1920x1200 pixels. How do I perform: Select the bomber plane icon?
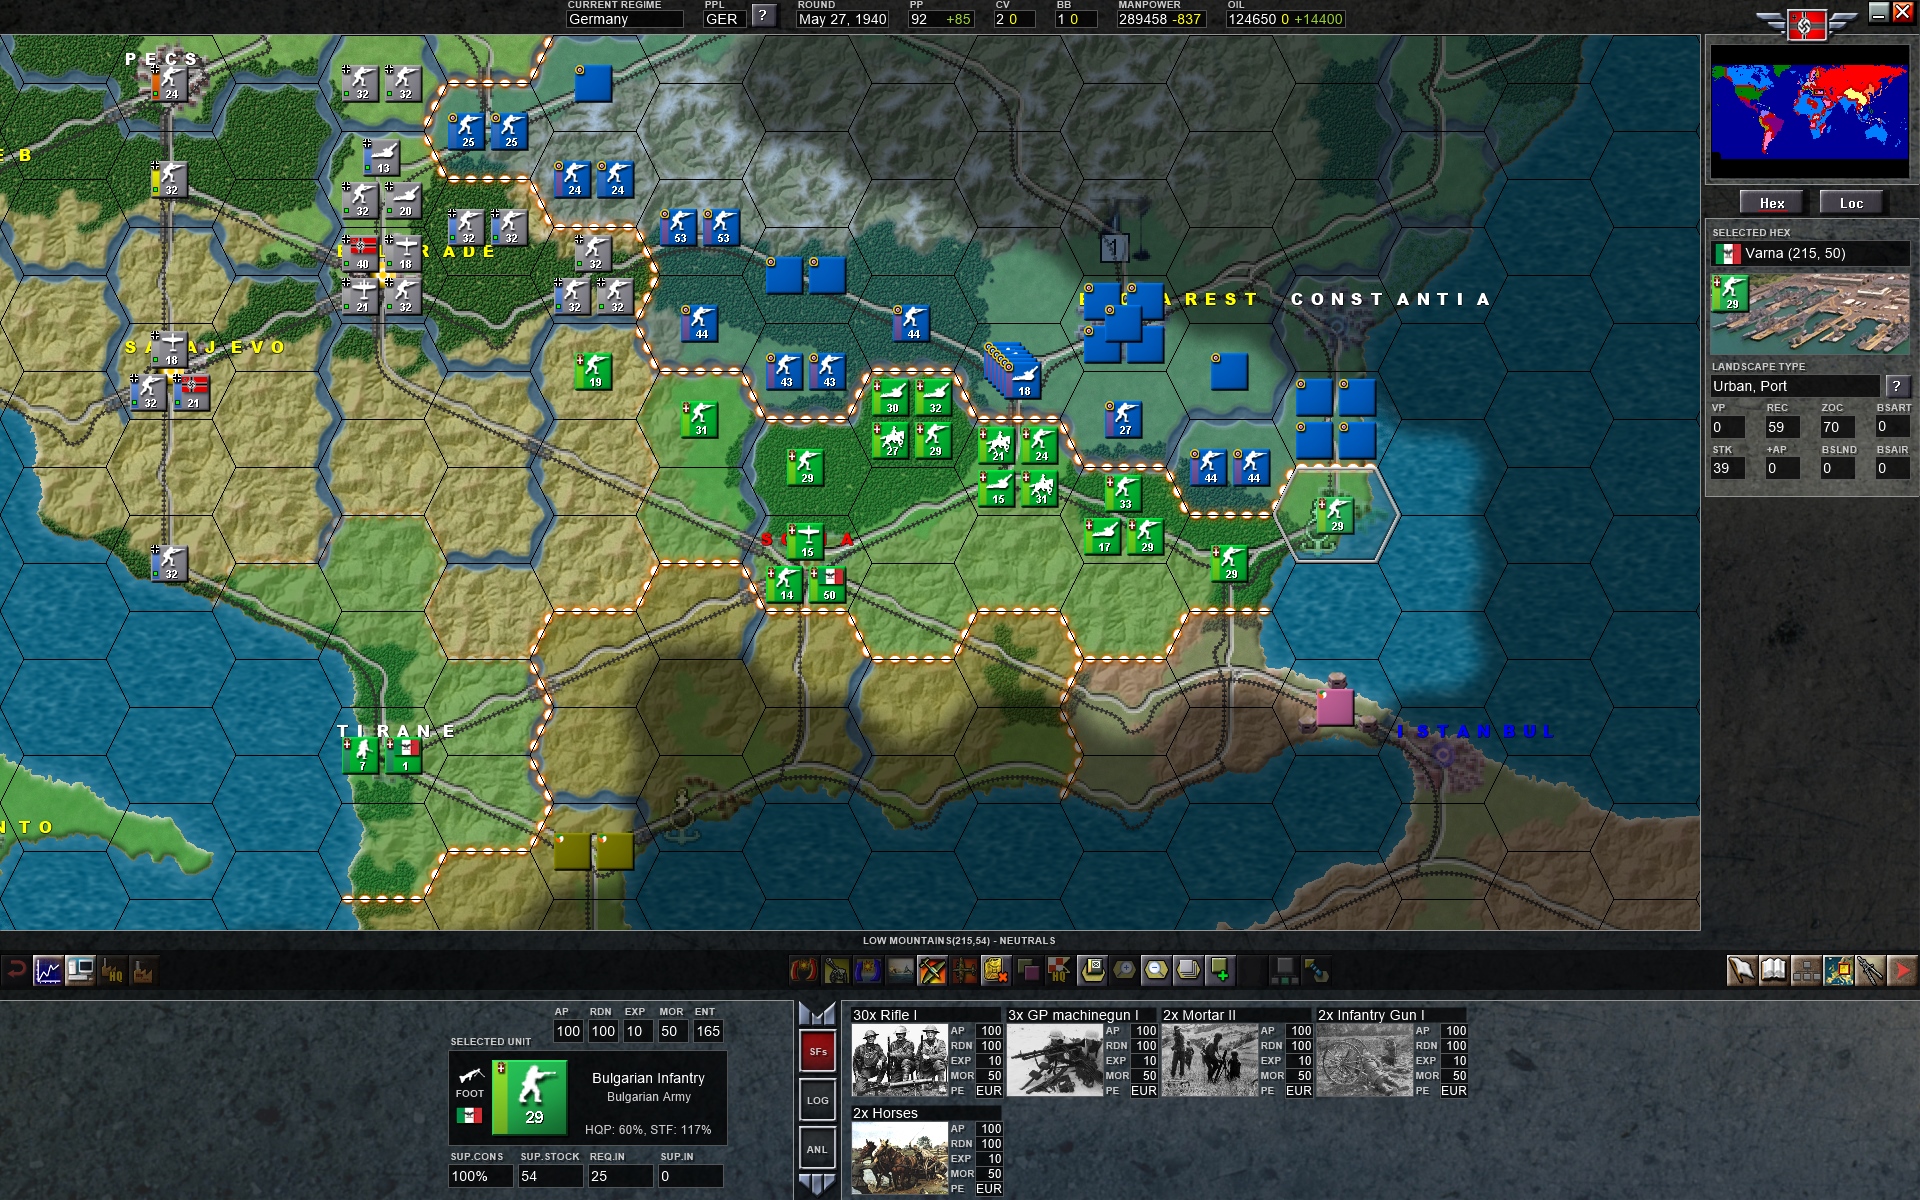click(x=964, y=970)
